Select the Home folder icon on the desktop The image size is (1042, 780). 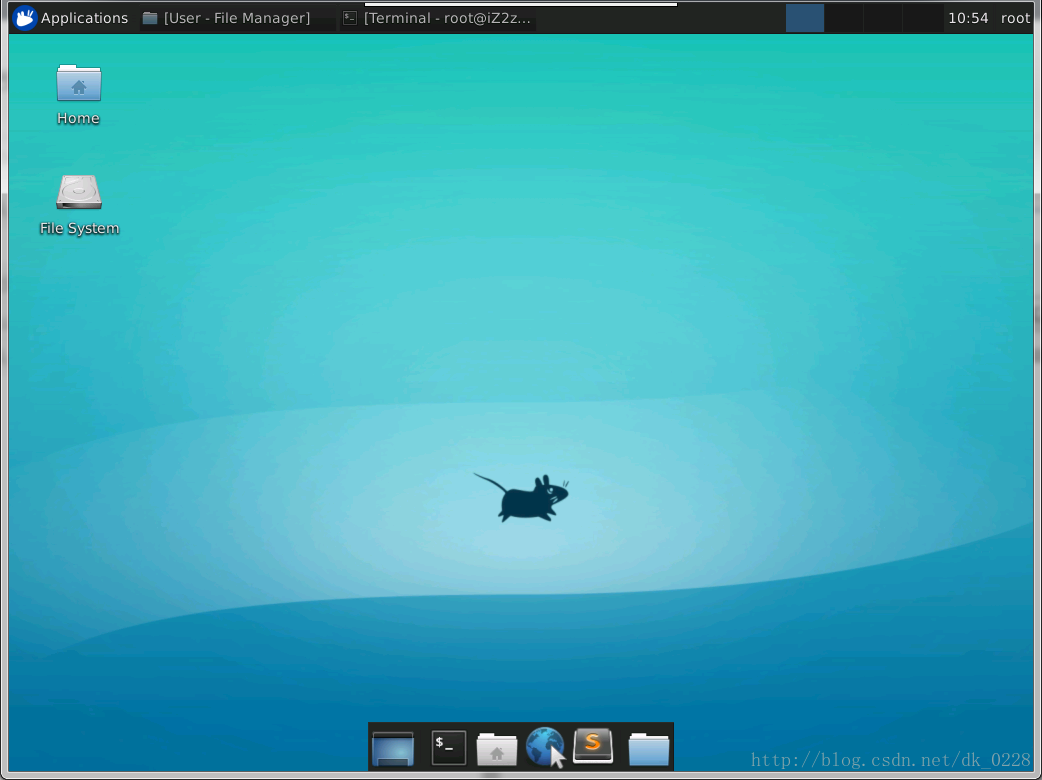[x=78, y=94]
